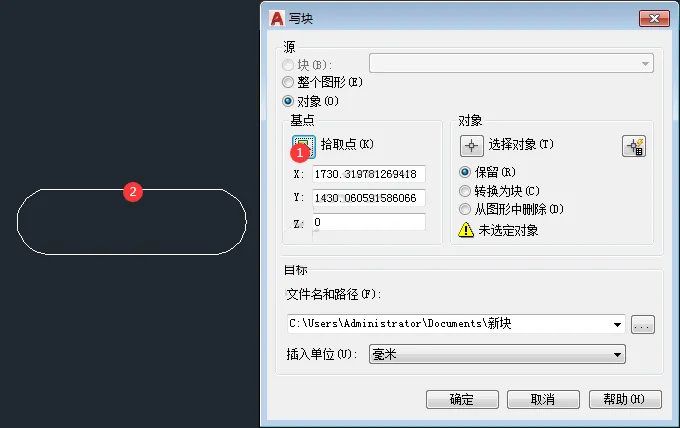Viewport: 680px width, 428px height.
Task: Click the browse (...) button for file path
Action: tap(642, 325)
